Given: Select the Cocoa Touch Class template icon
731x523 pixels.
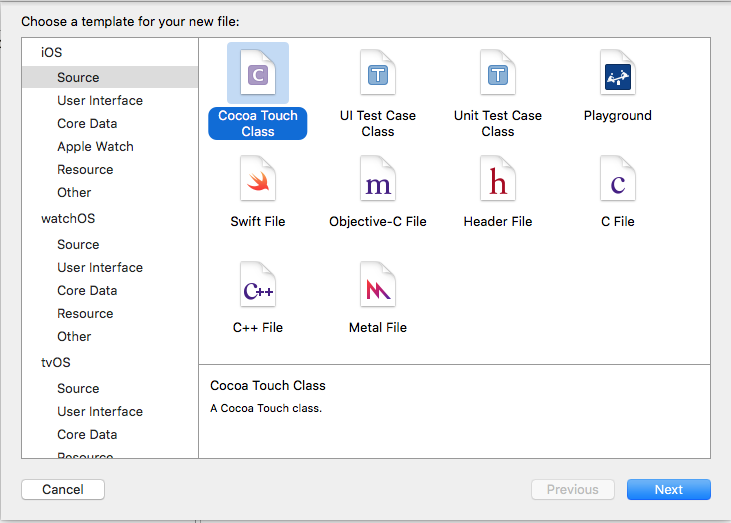Looking at the screenshot, I should click(x=258, y=74).
